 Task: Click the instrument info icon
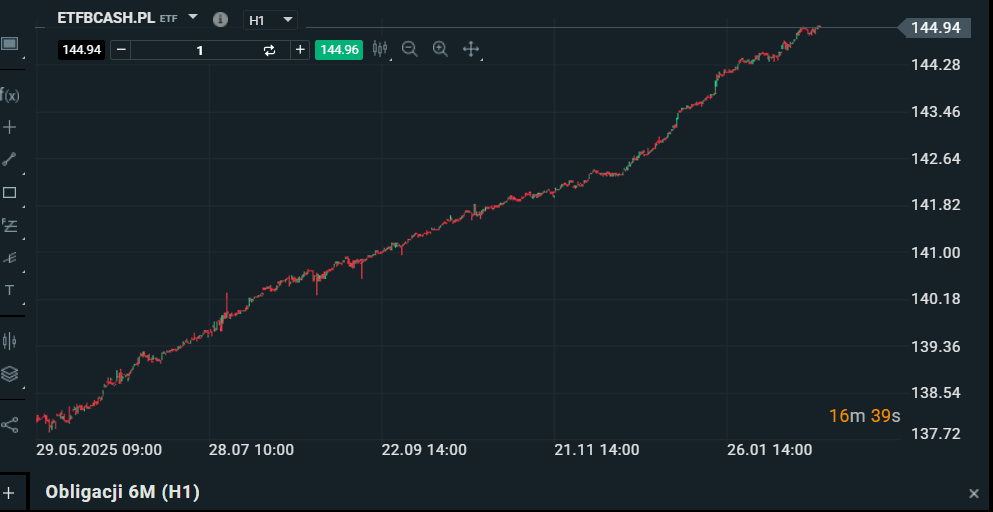220,20
